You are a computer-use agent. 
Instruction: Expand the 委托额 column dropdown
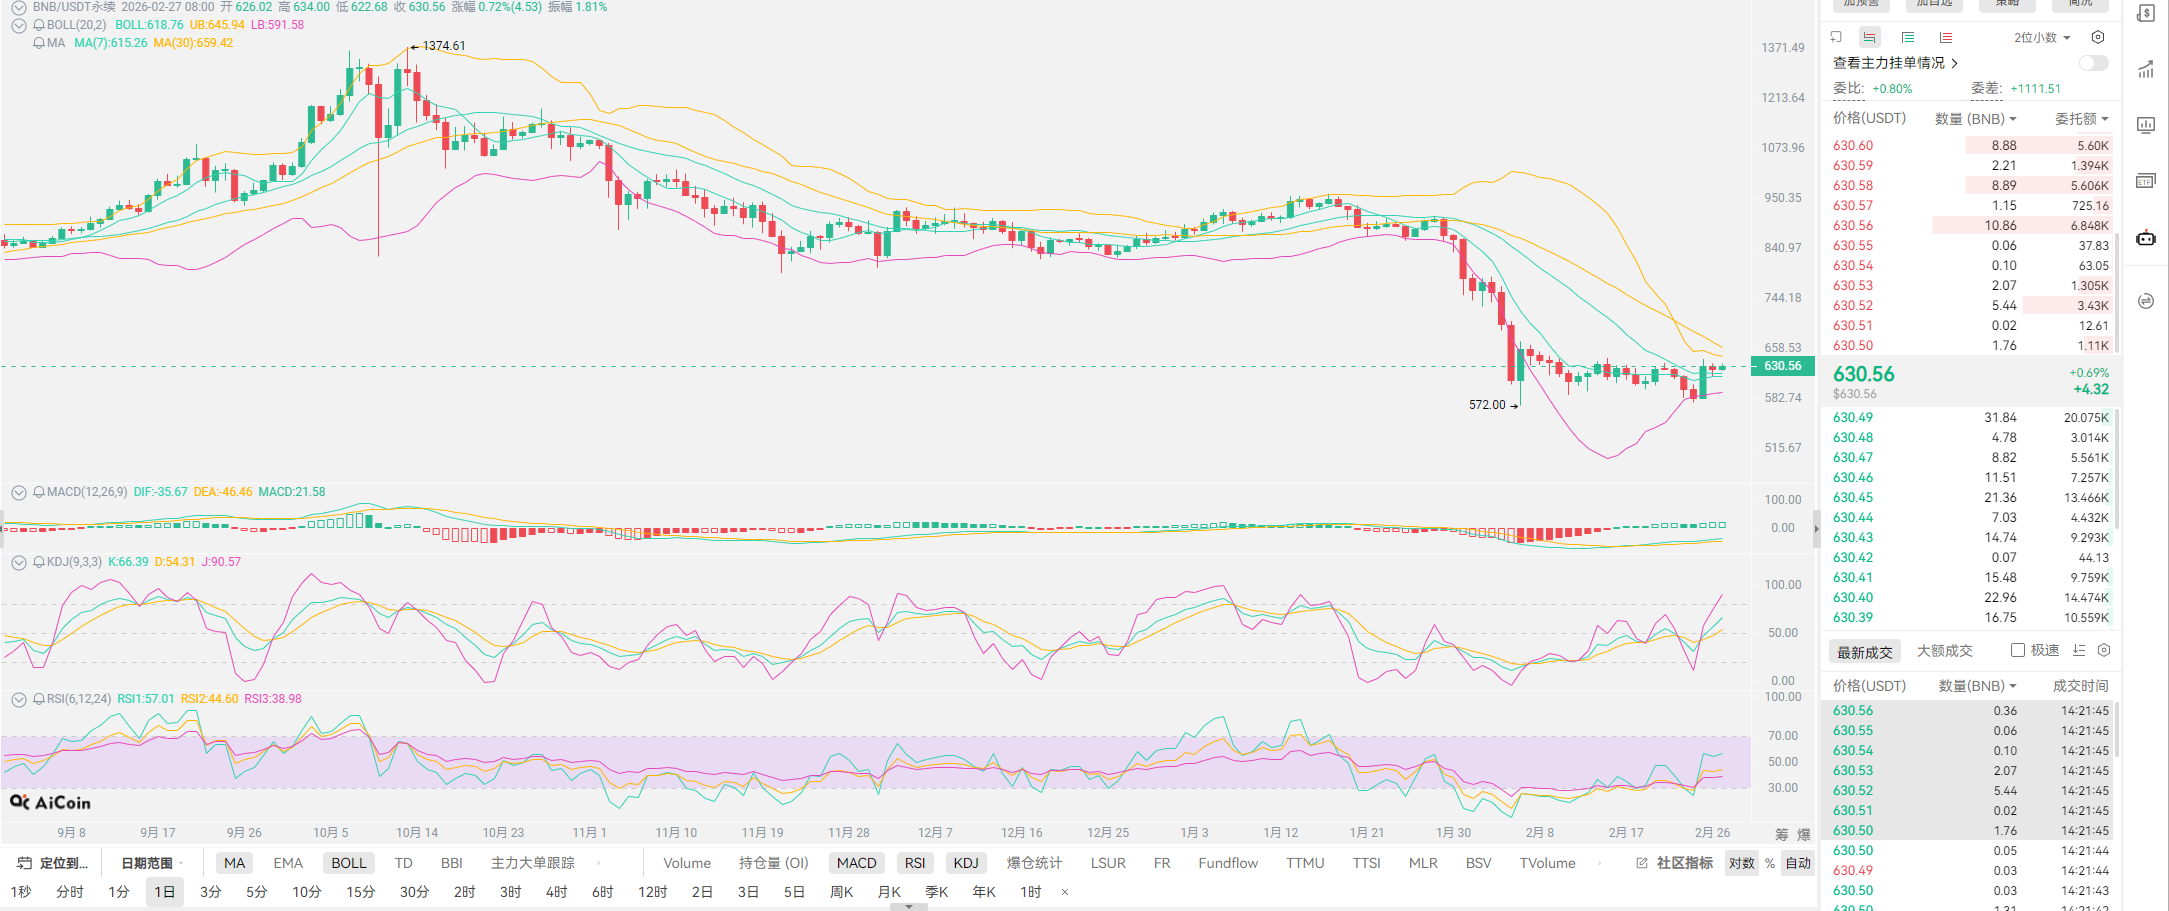pyautogui.click(x=2081, y=119)
